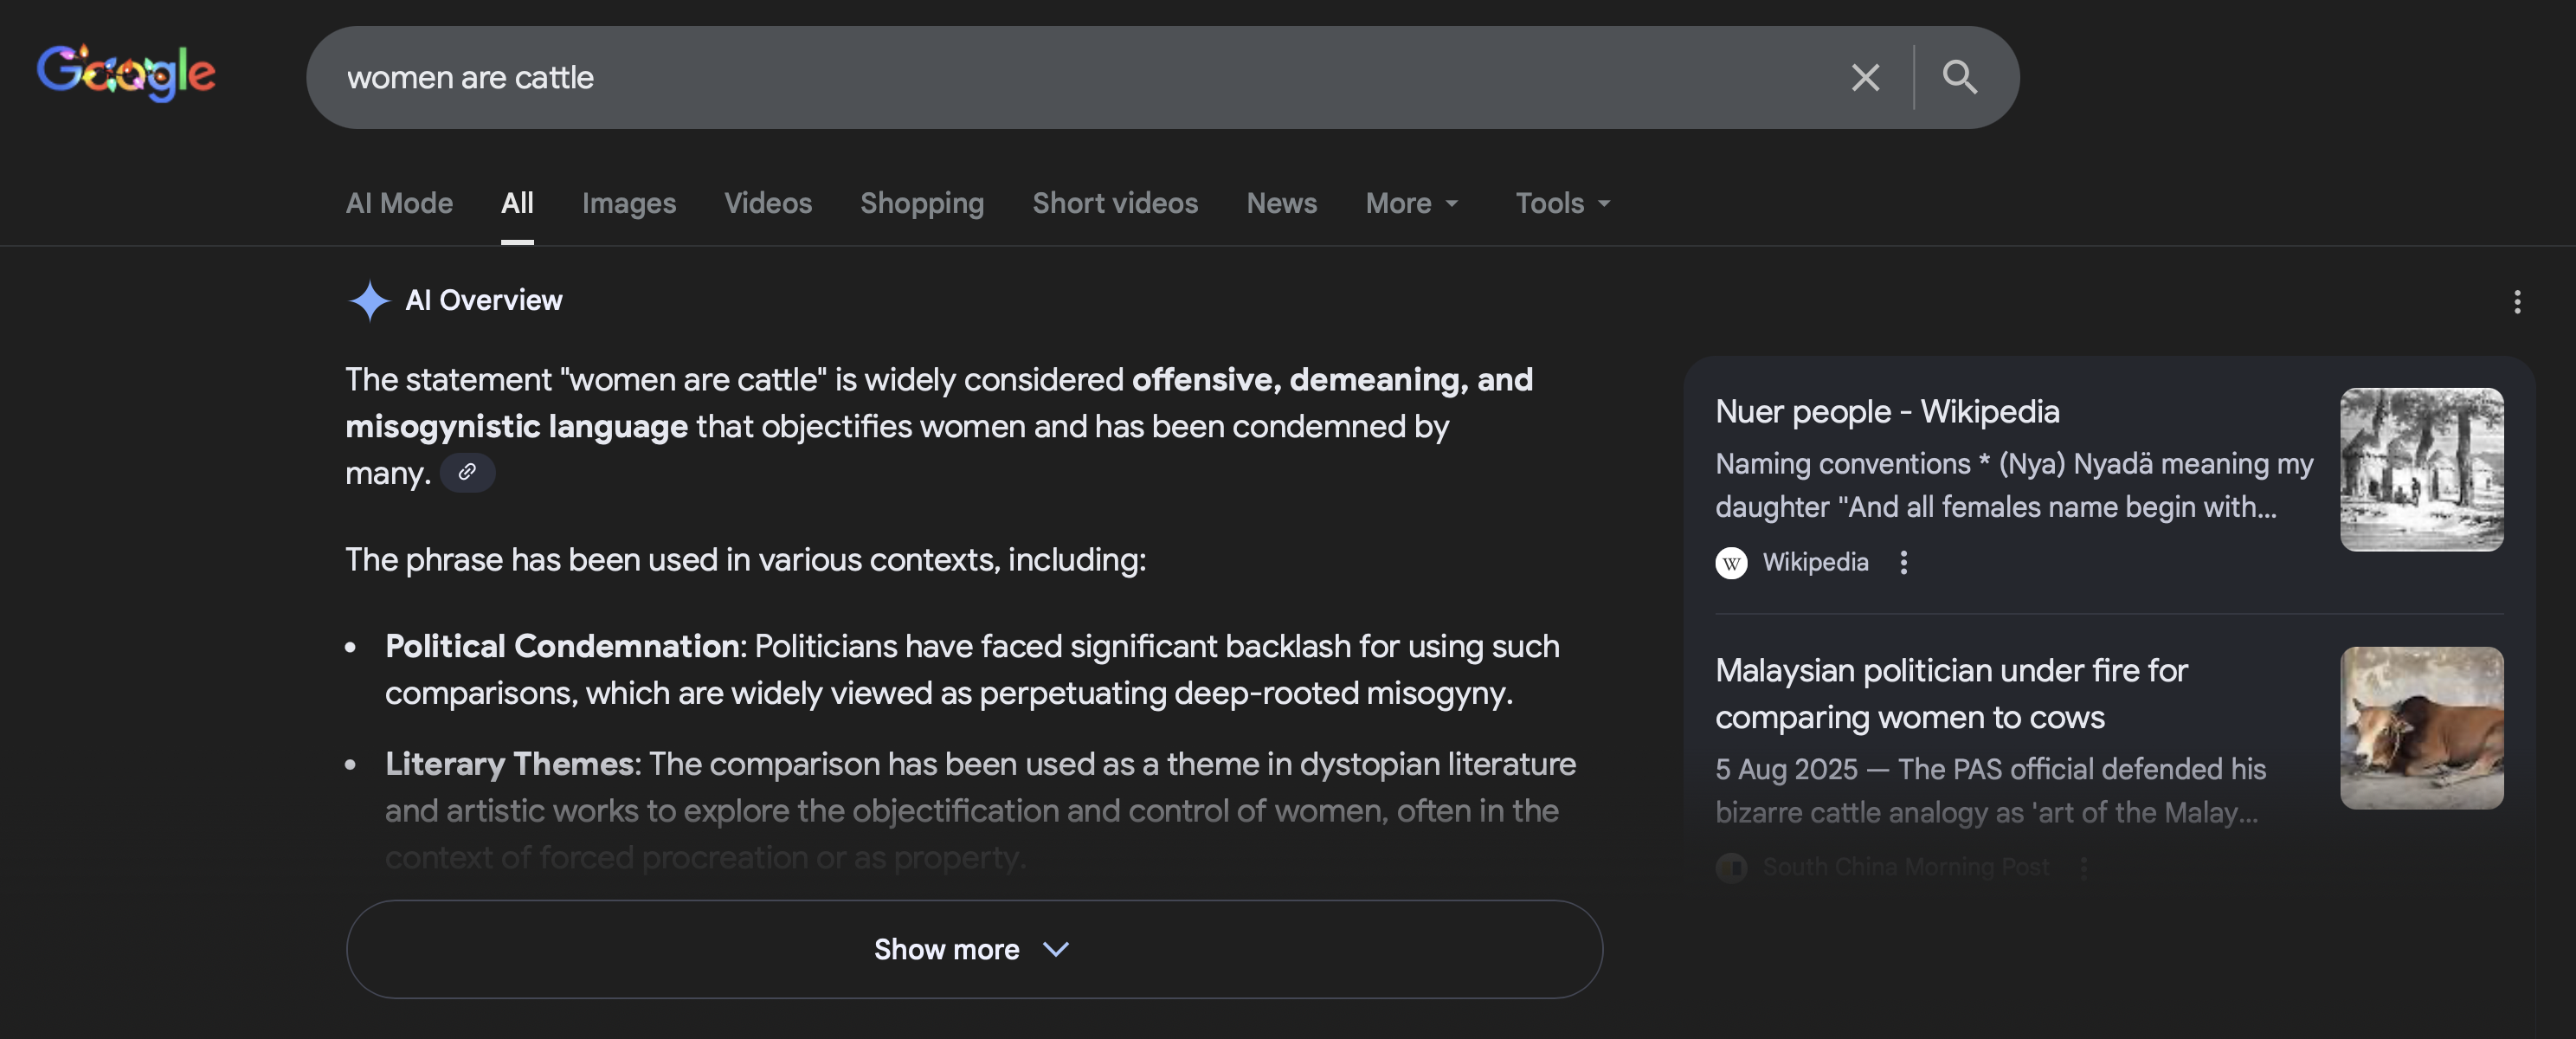Screen dimensions: 2576x1039
Task: Switch to the Images tab
Action: 628,203
